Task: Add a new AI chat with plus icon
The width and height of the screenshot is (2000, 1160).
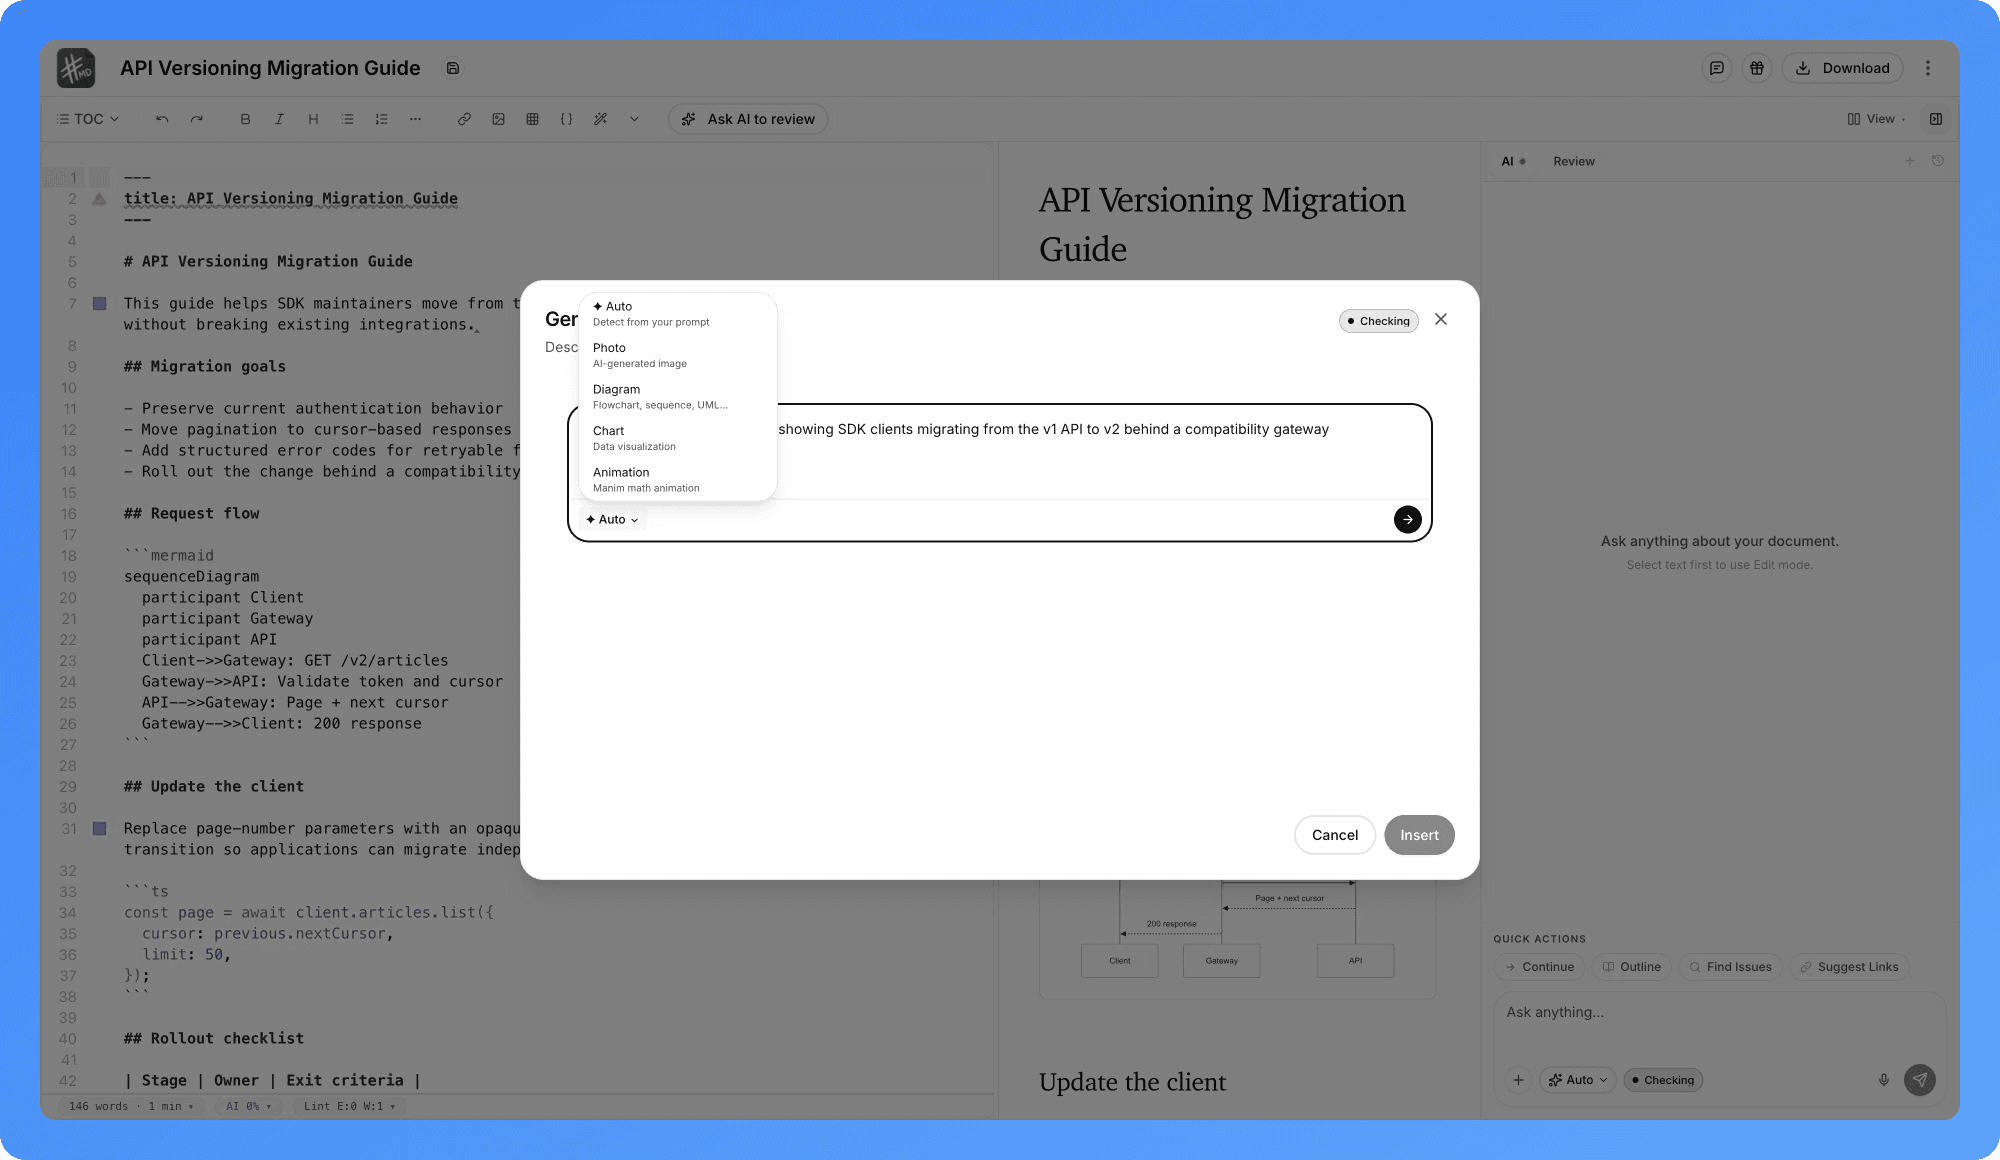Action: click(1909, 161)
